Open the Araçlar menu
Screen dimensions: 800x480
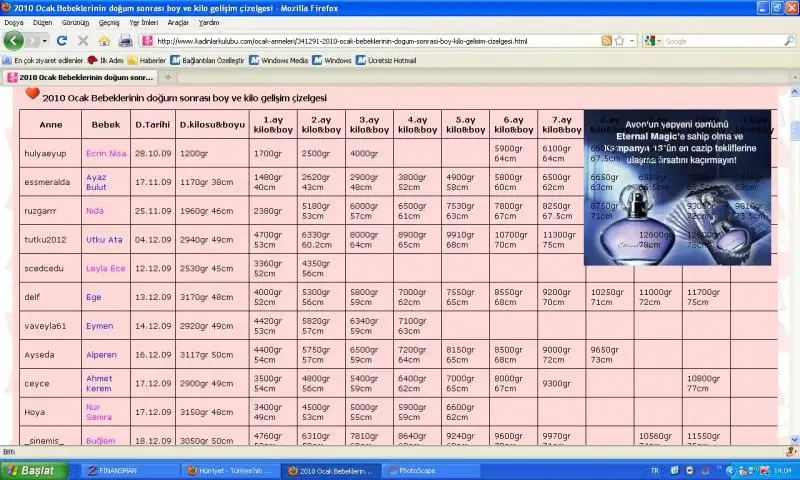coord(178,22)
